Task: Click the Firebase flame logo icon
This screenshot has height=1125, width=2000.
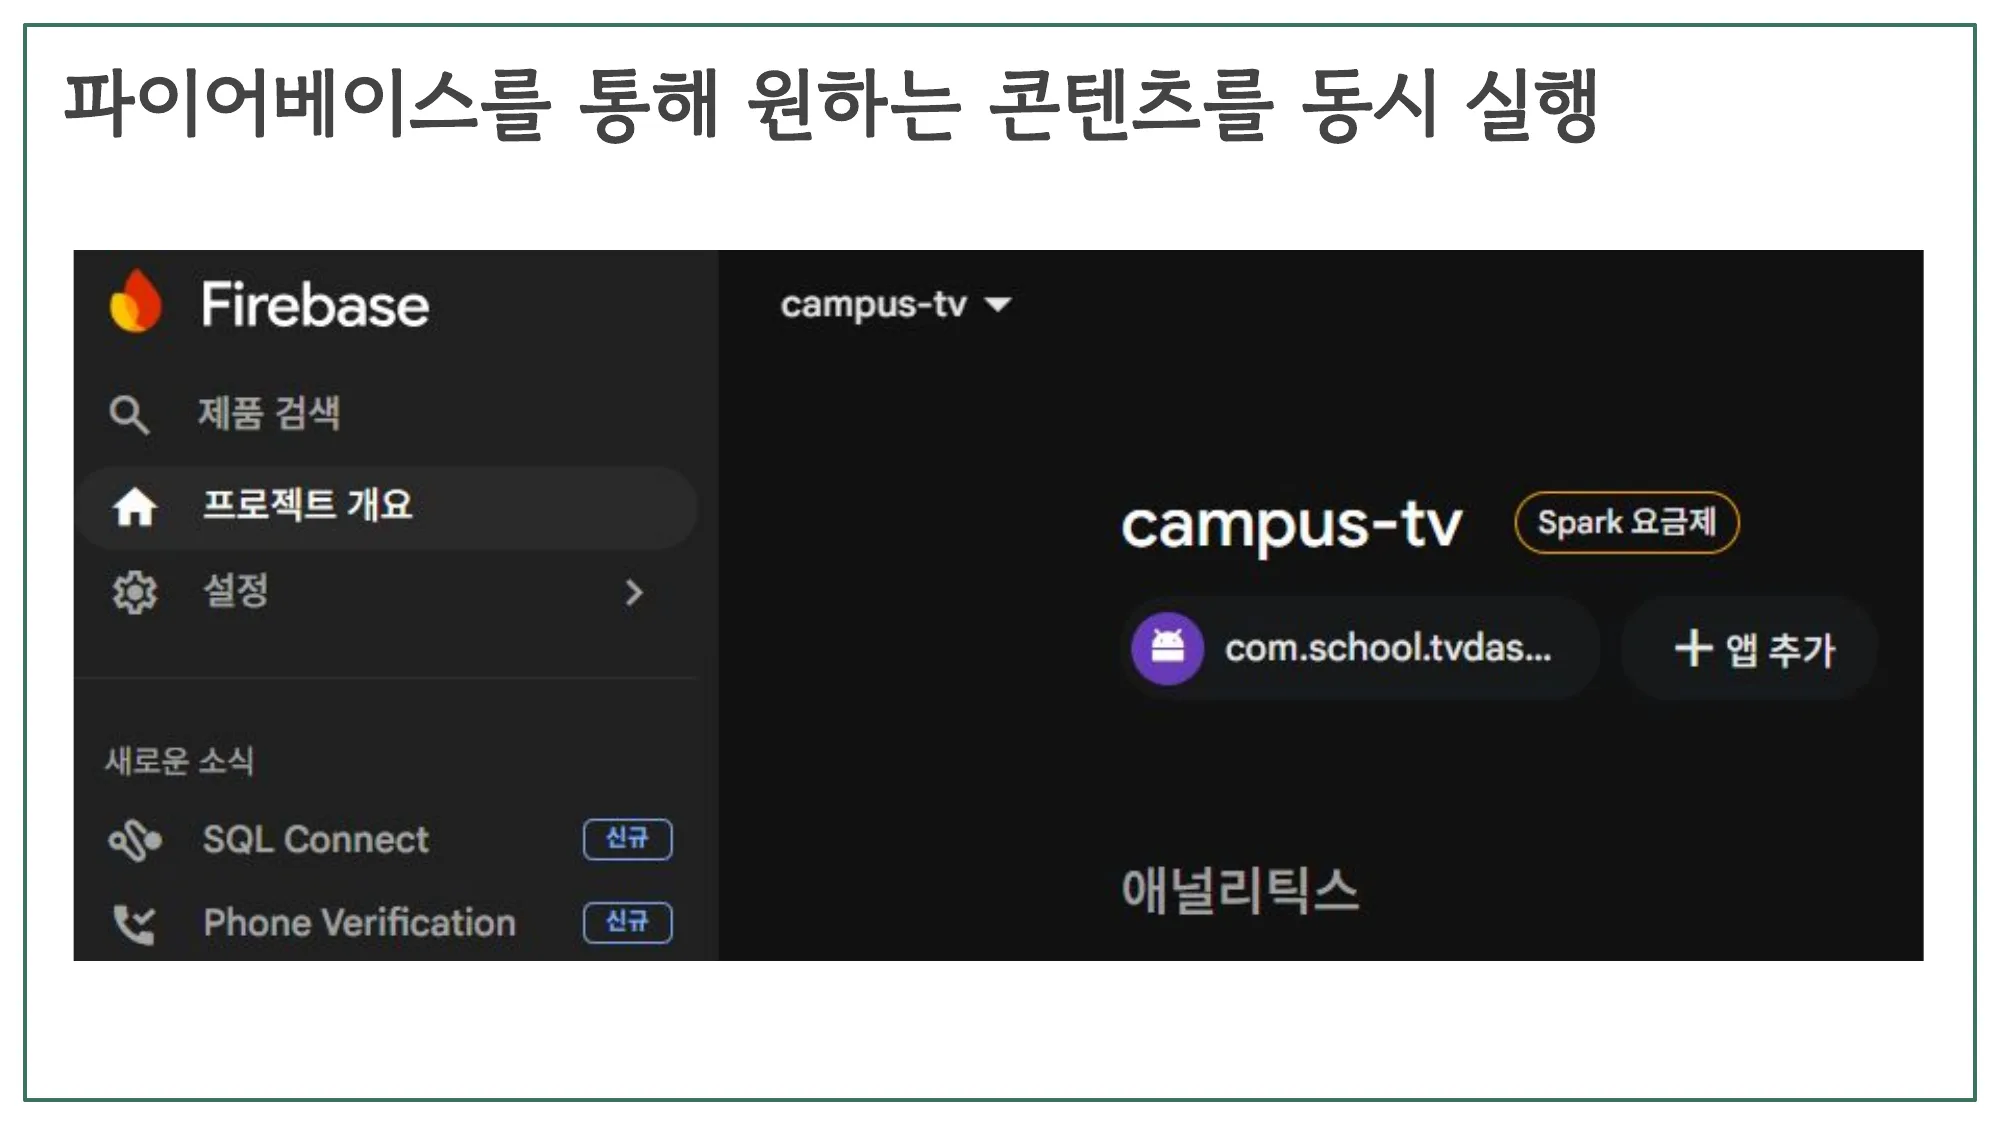Action: click(136, 300)
